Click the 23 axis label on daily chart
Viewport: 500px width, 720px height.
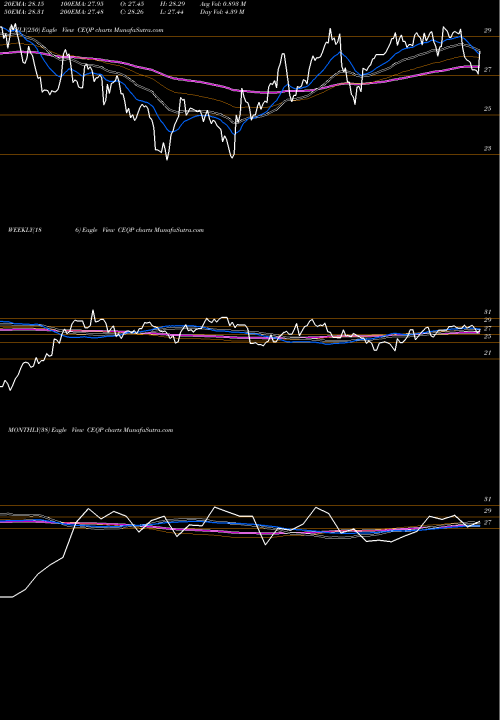click(487, 148)
